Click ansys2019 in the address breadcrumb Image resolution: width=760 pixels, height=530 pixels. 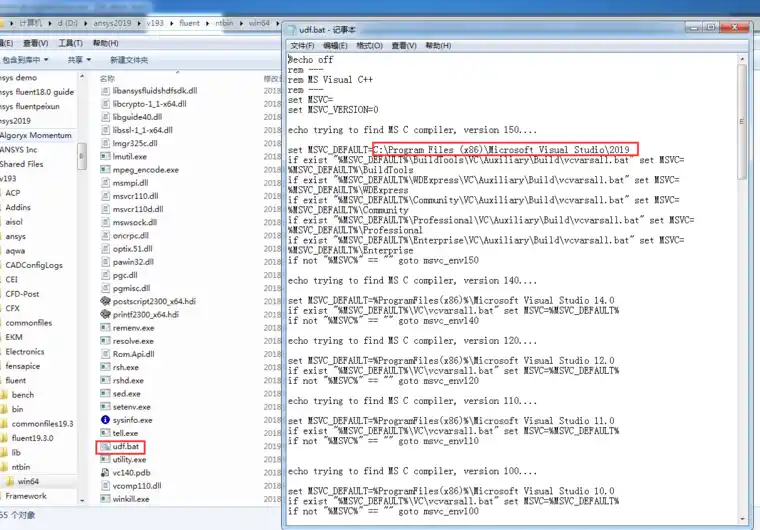pyautogui.click(x=112, y=23)
